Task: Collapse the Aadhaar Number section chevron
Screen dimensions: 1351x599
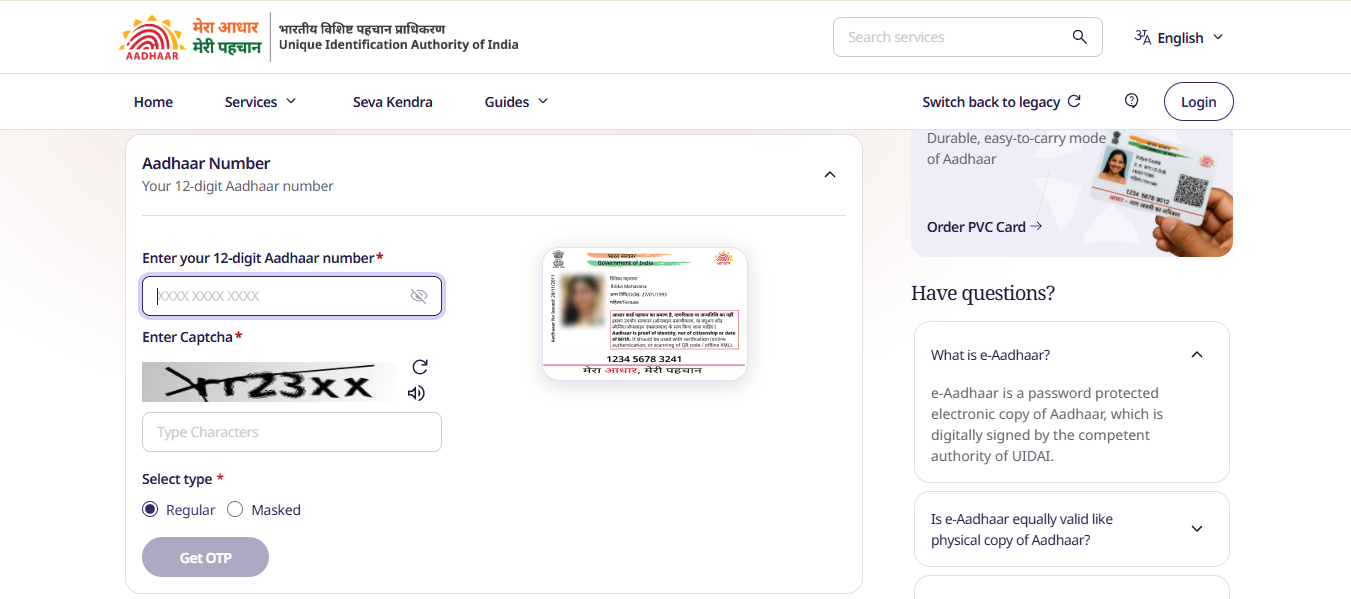Action: [829, 174]
